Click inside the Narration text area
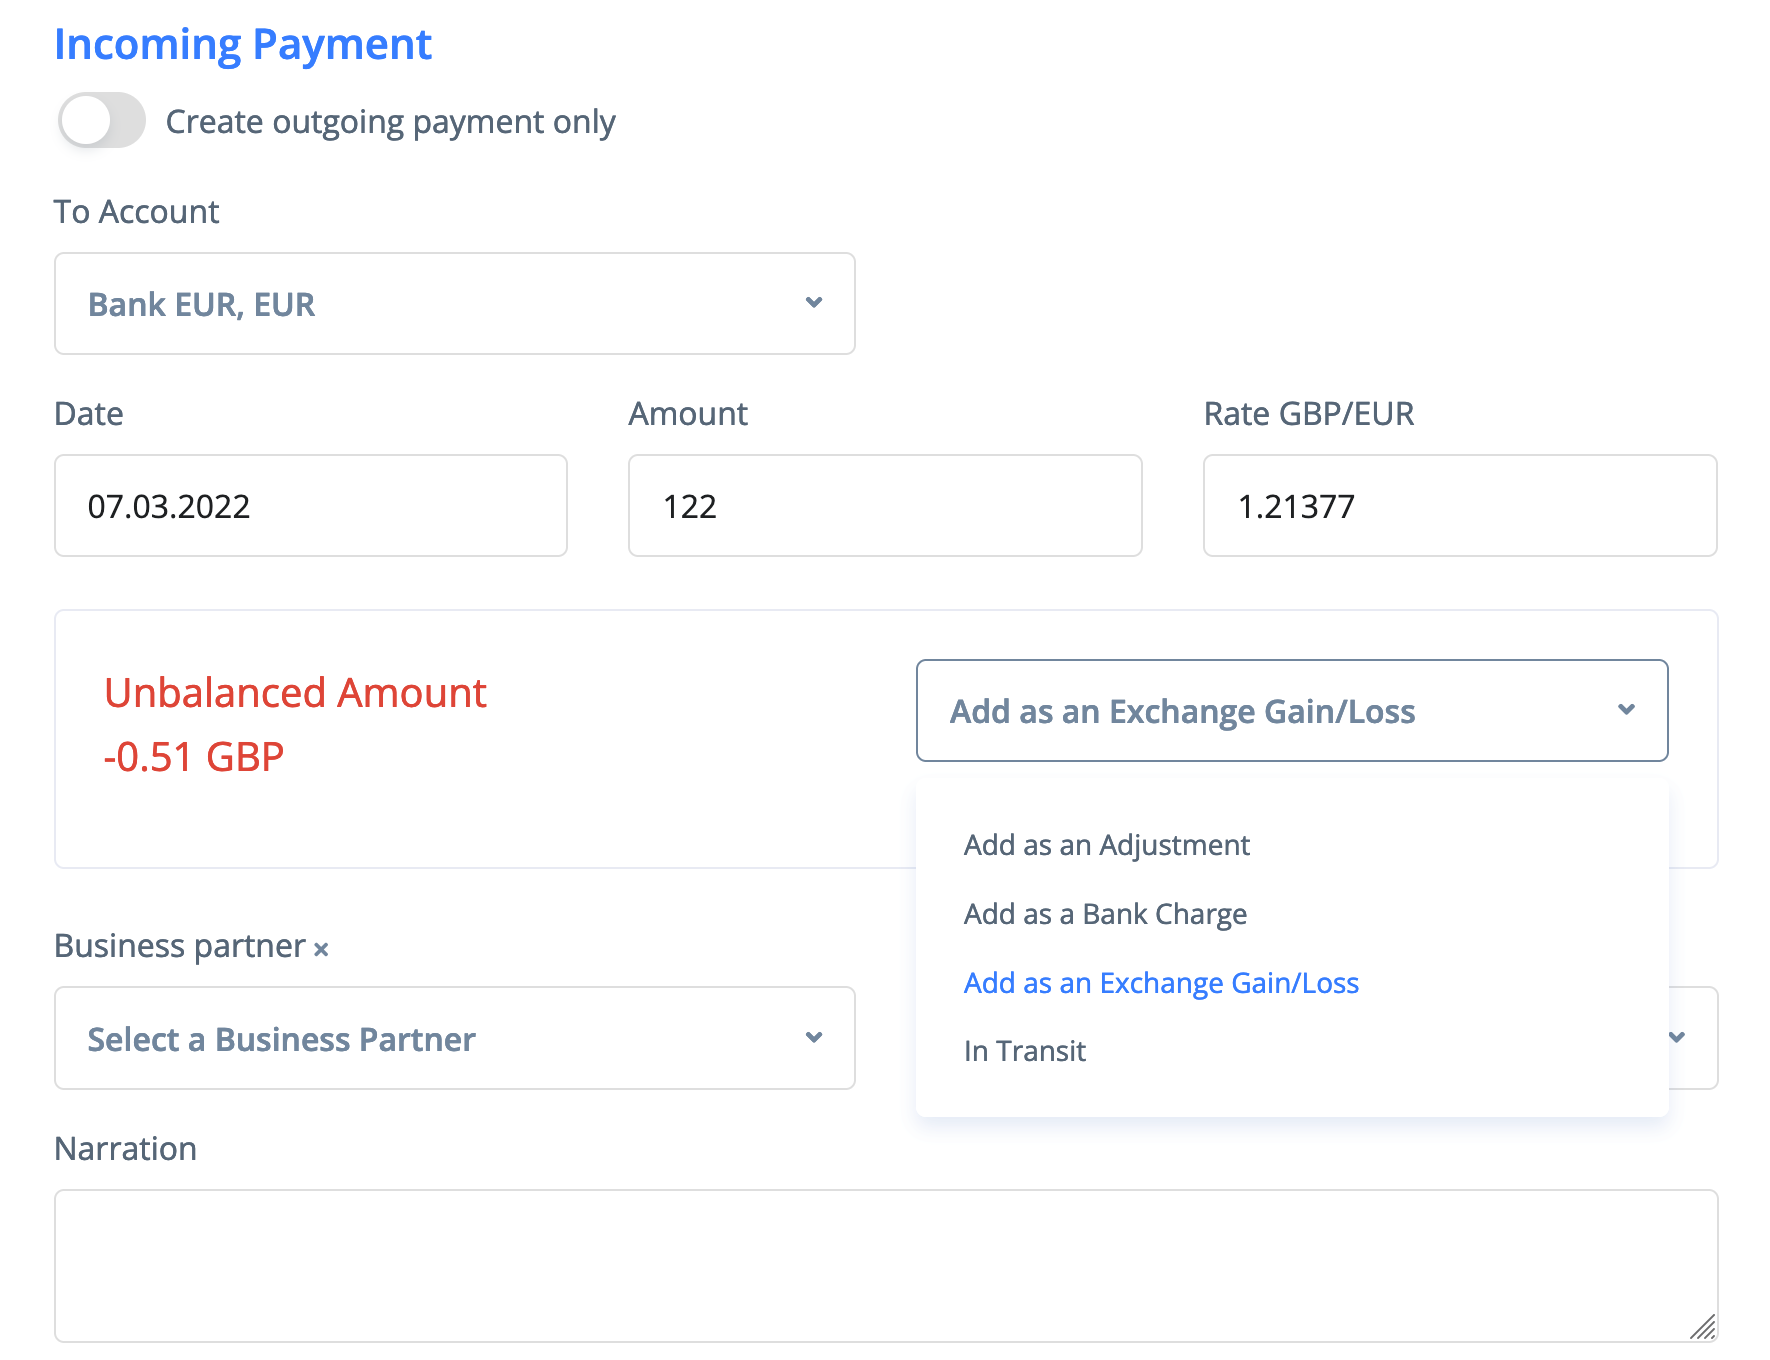Viewport: 1770px width, 1360px height. click(885, 1265)
